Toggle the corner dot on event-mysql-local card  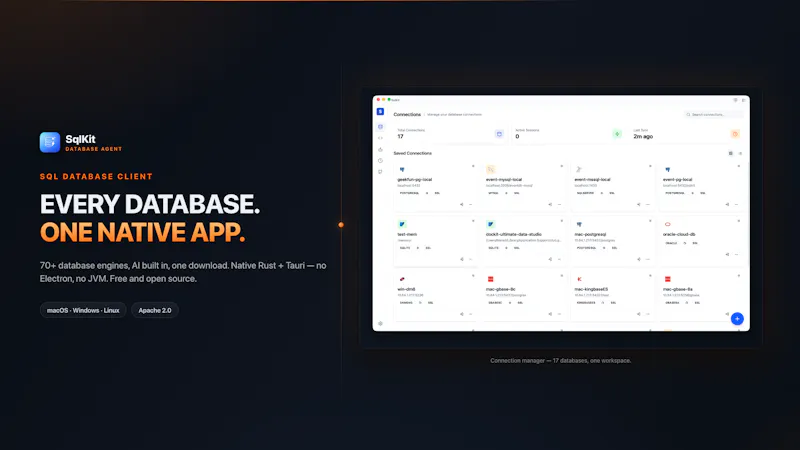tap(562, 166)
